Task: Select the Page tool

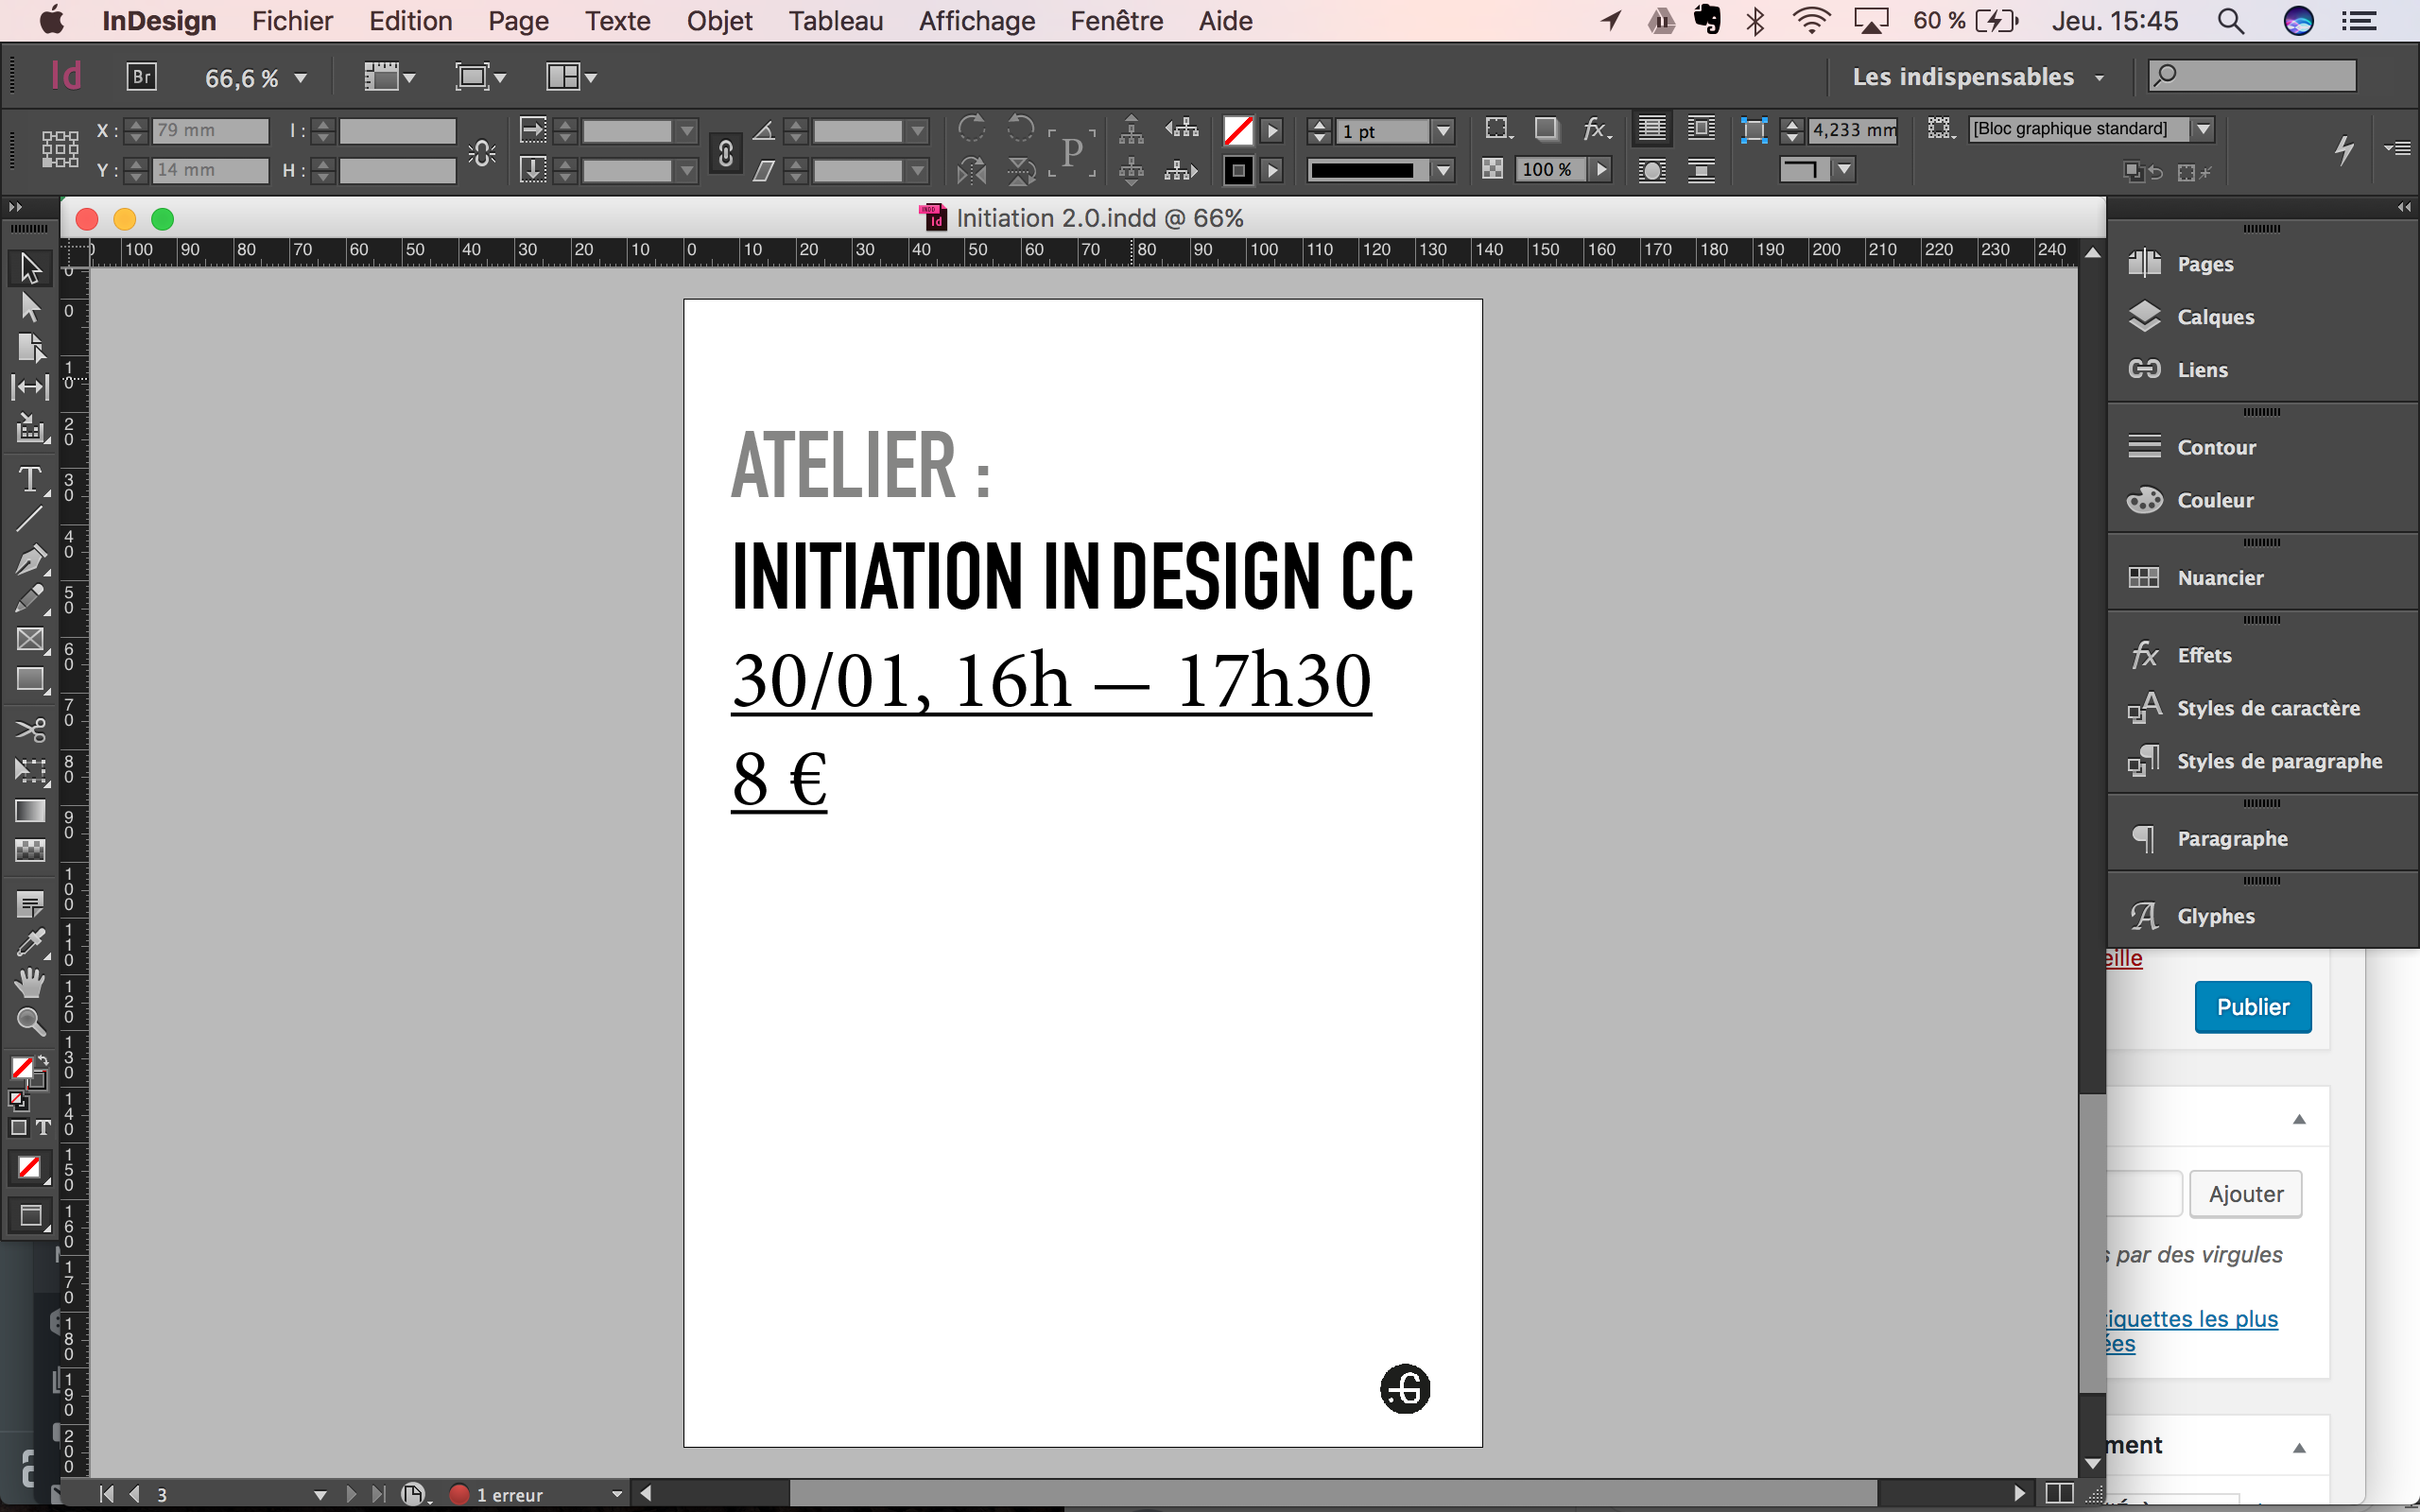Action: [x=30, y=347]
